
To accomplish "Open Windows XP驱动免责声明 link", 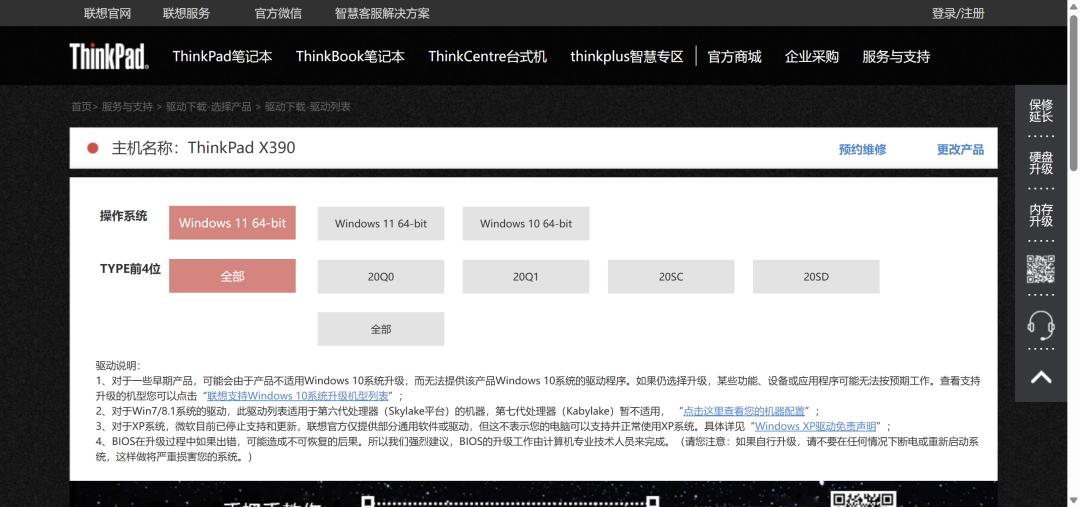I will (816, 426).
